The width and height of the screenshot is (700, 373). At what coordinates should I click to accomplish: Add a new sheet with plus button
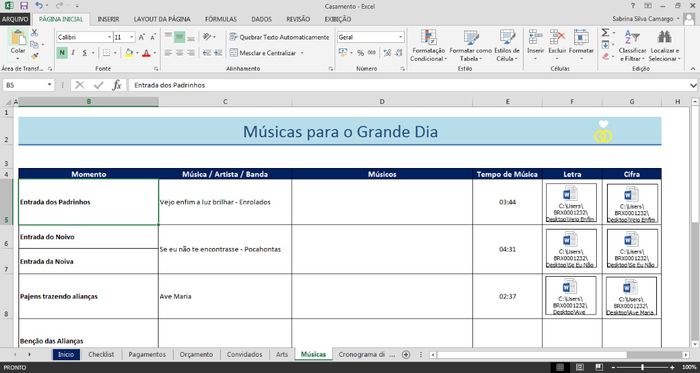pyautogui.click(x=406, y=354)
